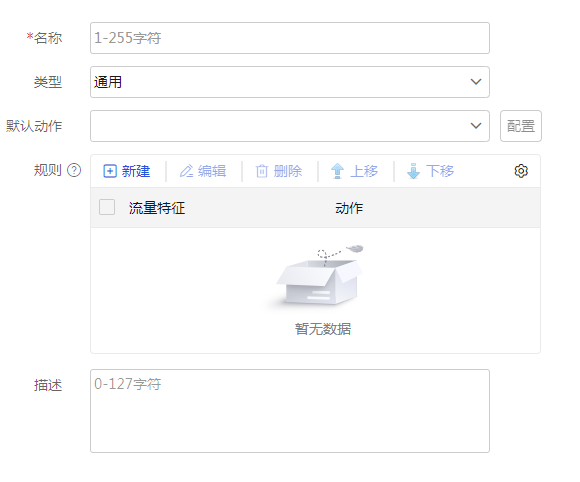The height and width of the screenshot is (482, 580).
Task: Click the 编辑 pencil icon
Action: [186, 171]
